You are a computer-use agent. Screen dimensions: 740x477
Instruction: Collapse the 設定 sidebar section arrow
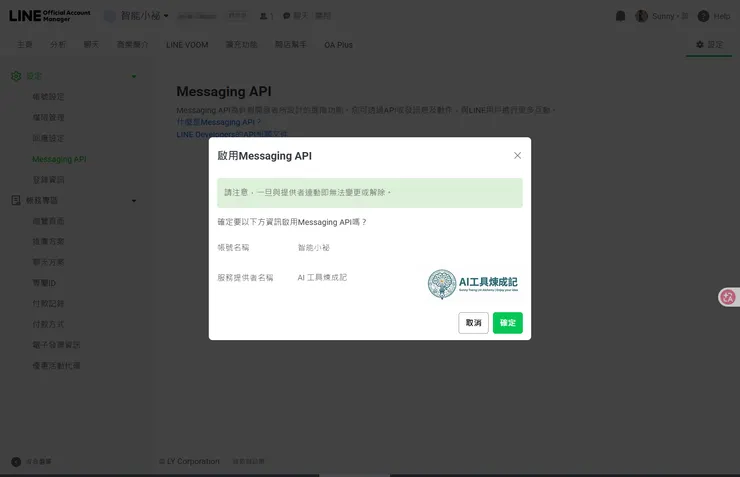[134, 76]
